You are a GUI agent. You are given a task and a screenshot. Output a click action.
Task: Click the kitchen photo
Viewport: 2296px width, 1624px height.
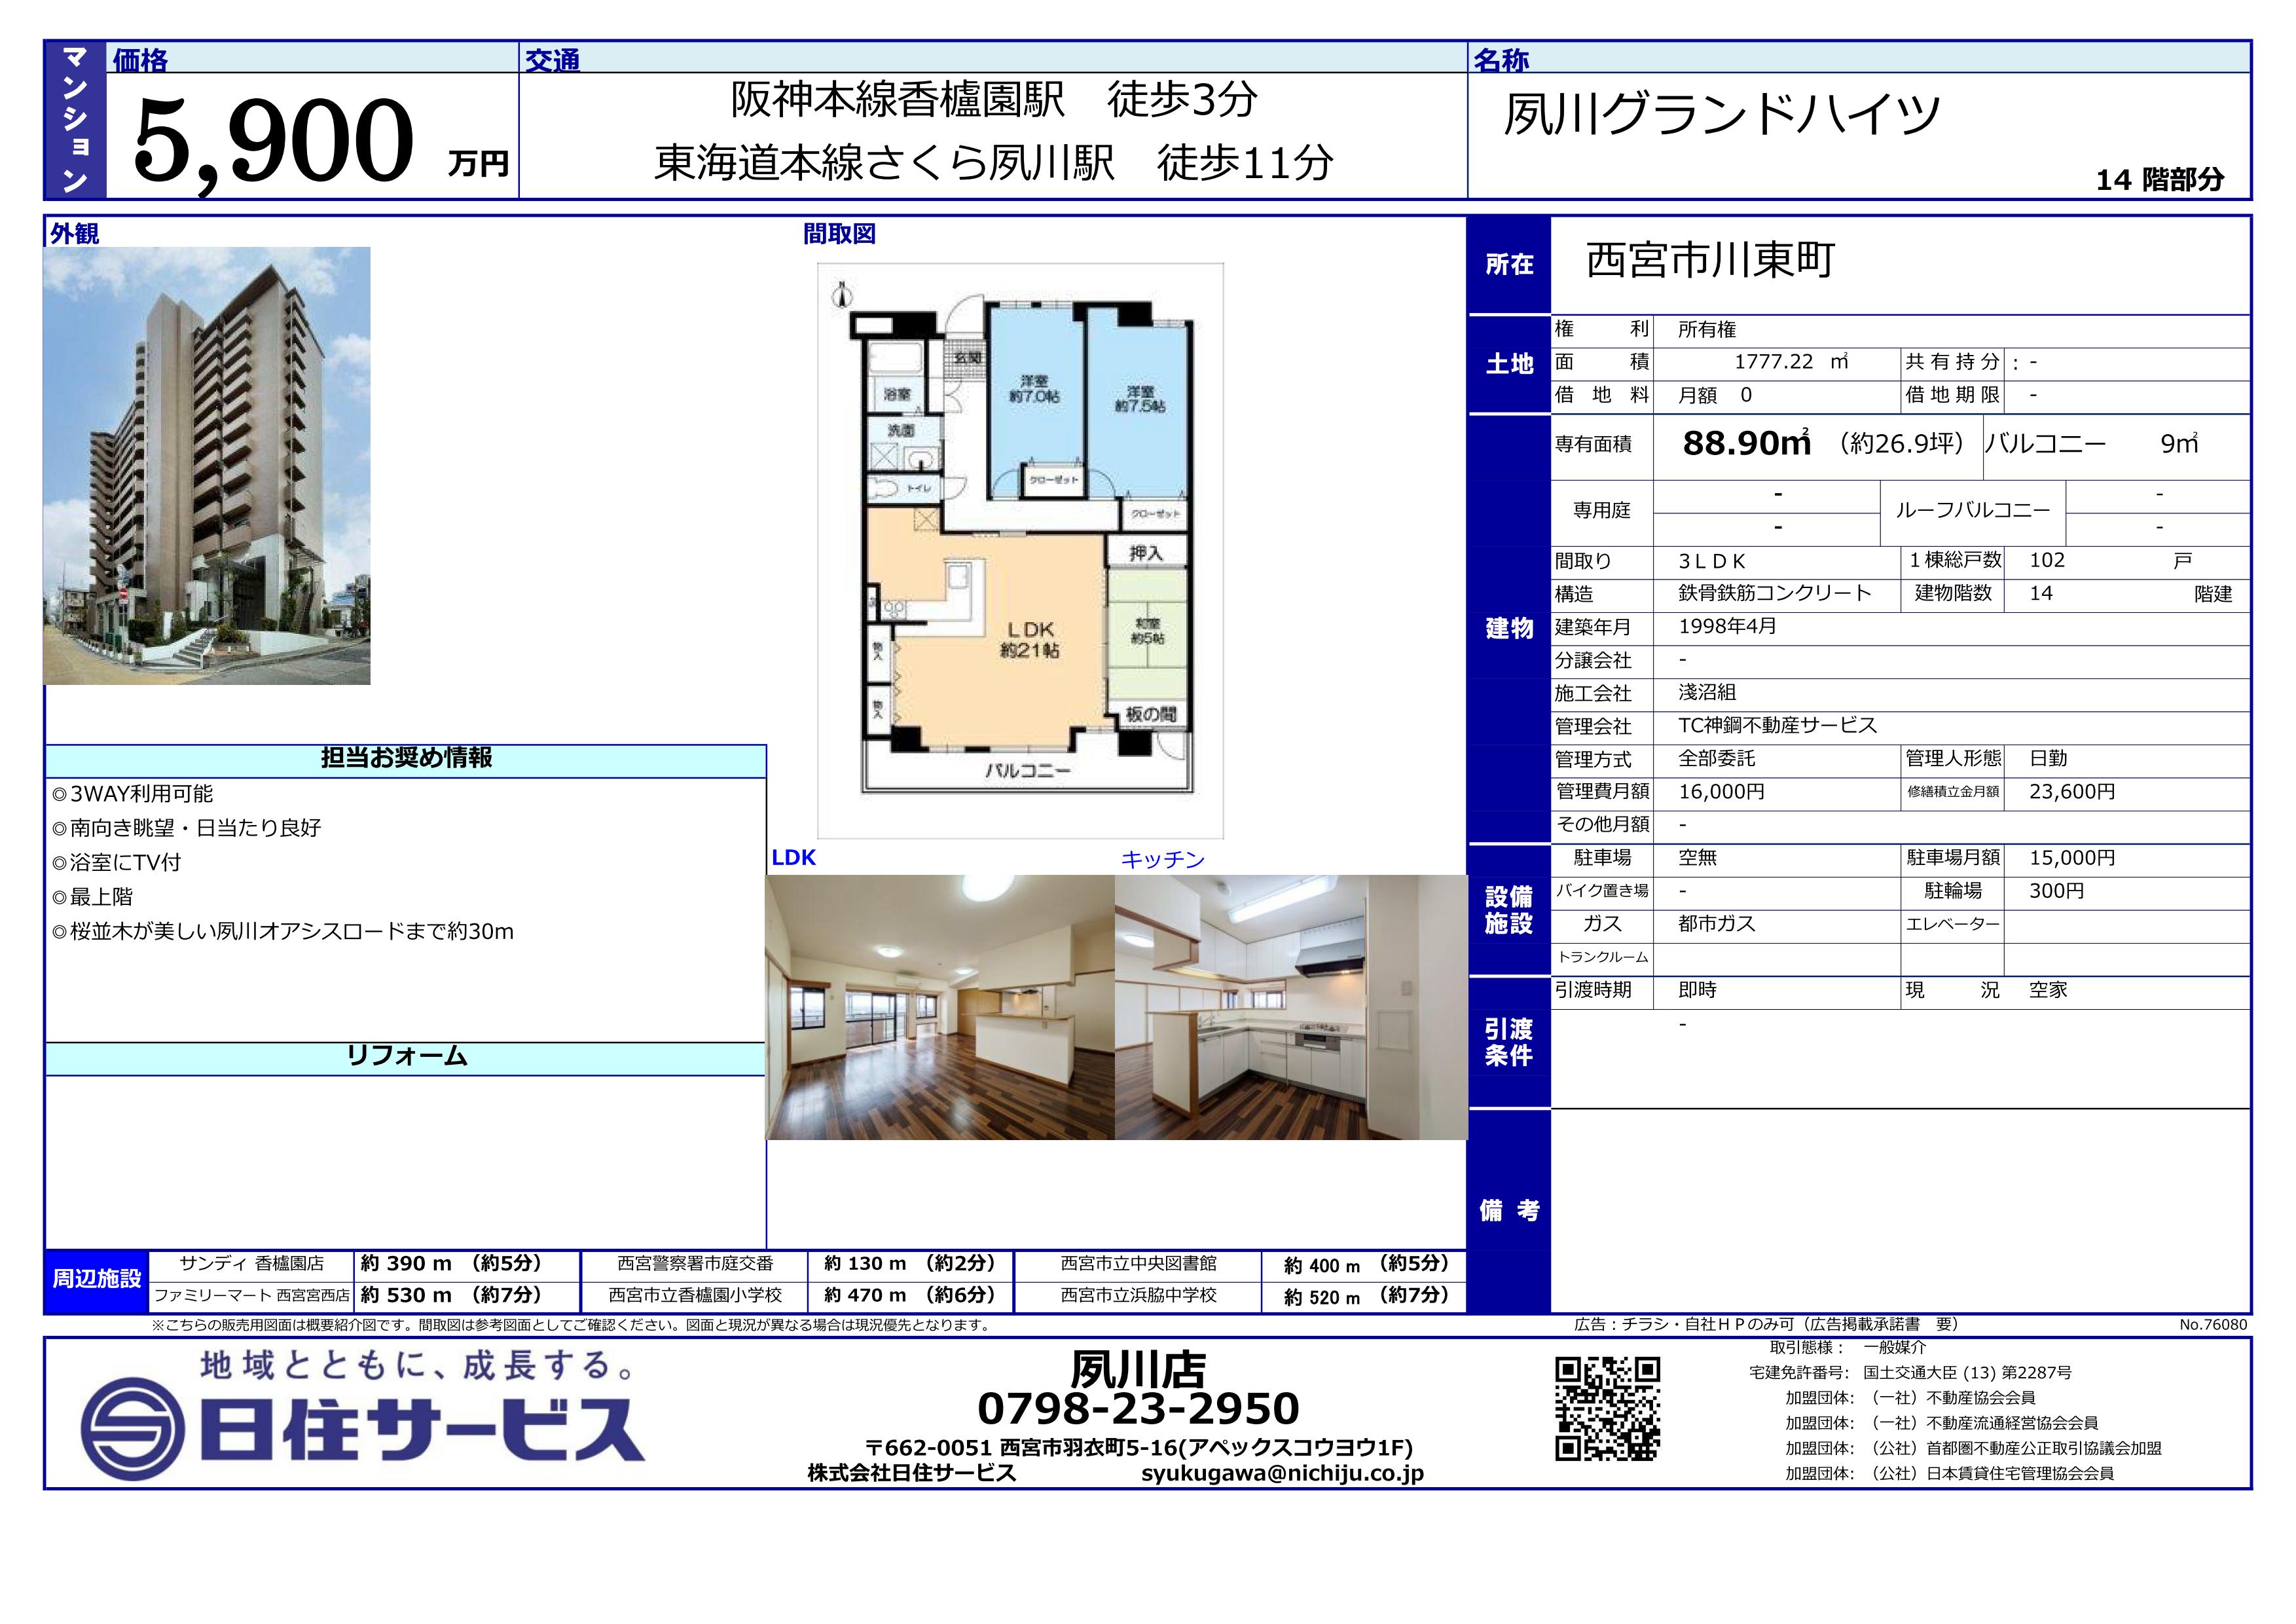click(x=1290, y=1007)
